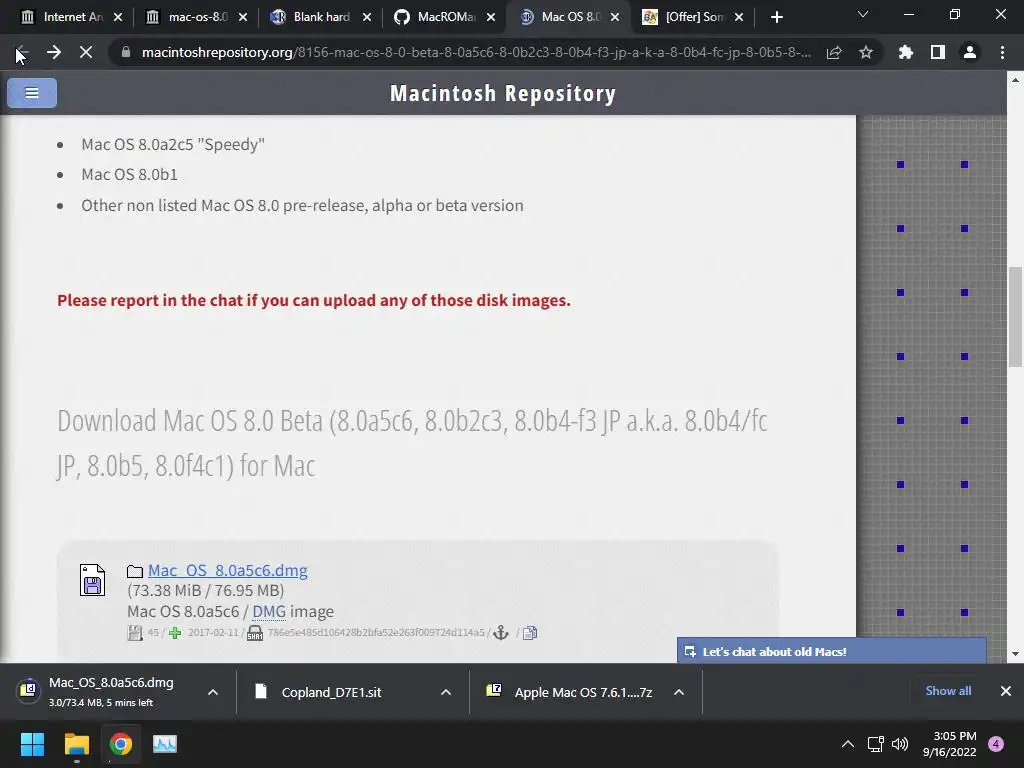Open the Windows Start menu
The image size is (1024, 768).
coord(32,744)
